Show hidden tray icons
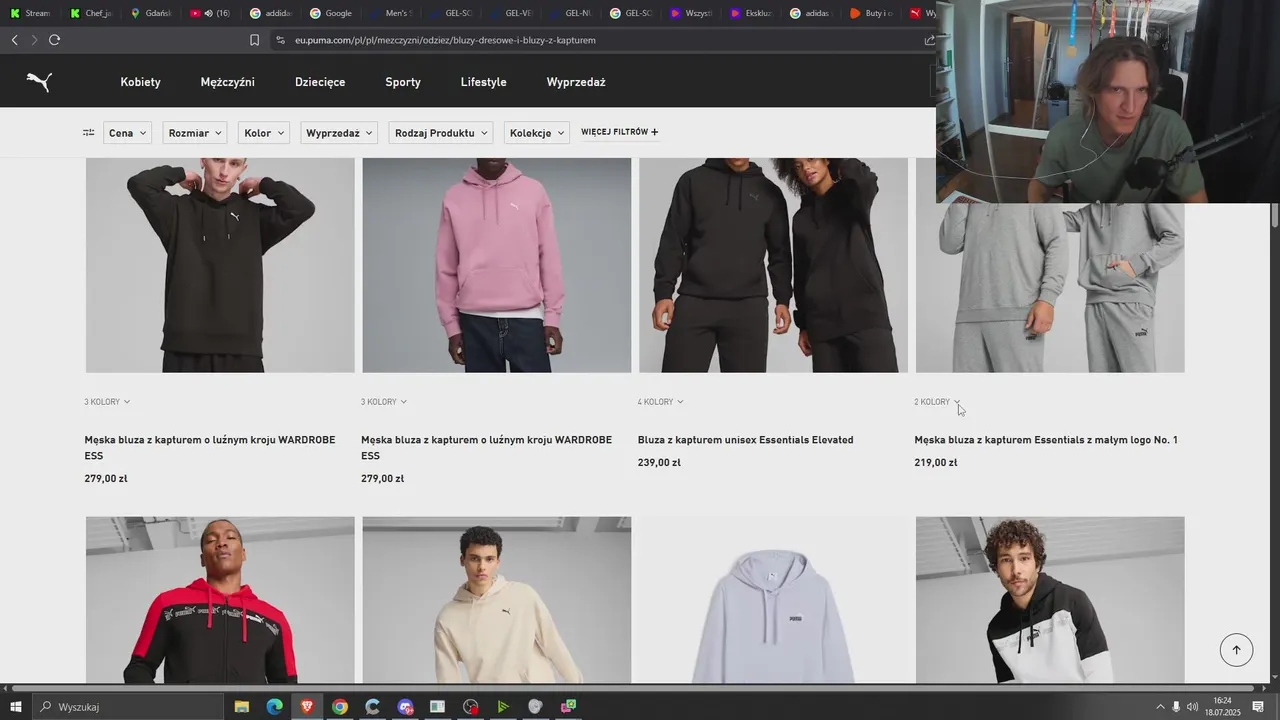Image resolution: width=1280 pixels, height=720 pixels. (1160, 707)
